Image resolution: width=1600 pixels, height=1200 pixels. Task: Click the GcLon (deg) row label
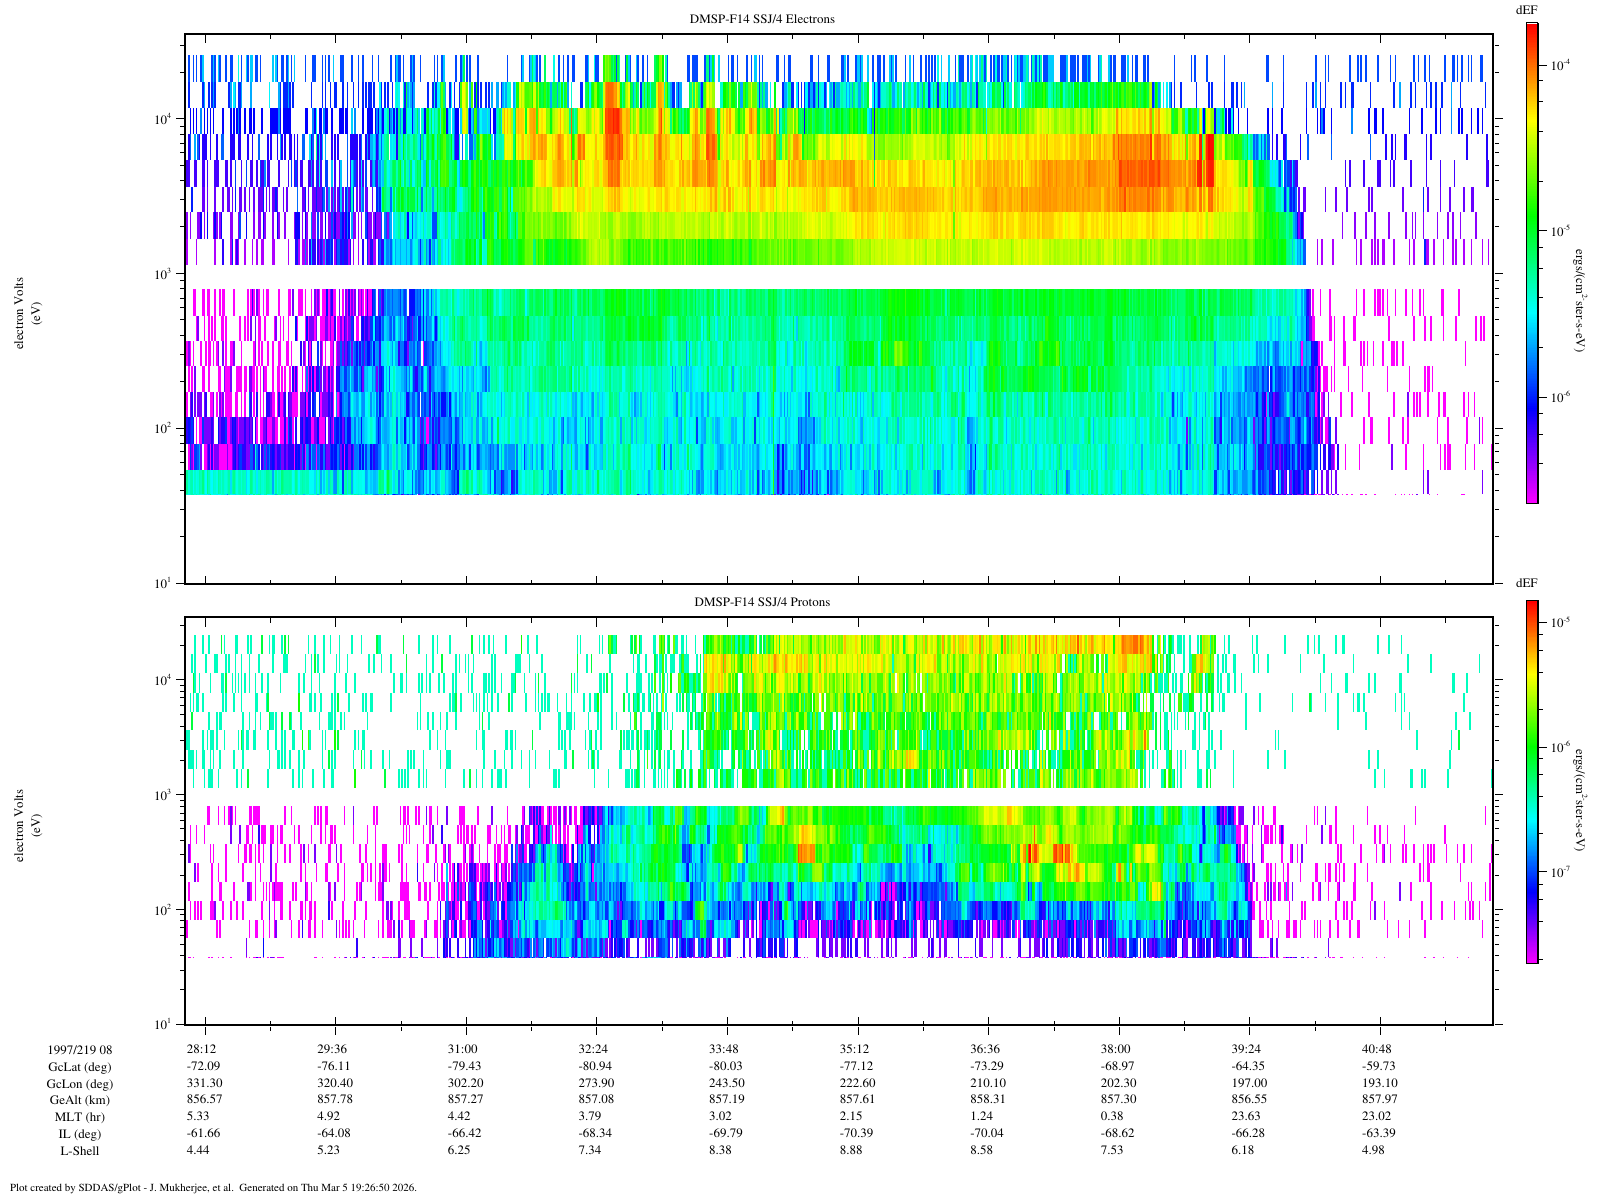click(80, 1083)
